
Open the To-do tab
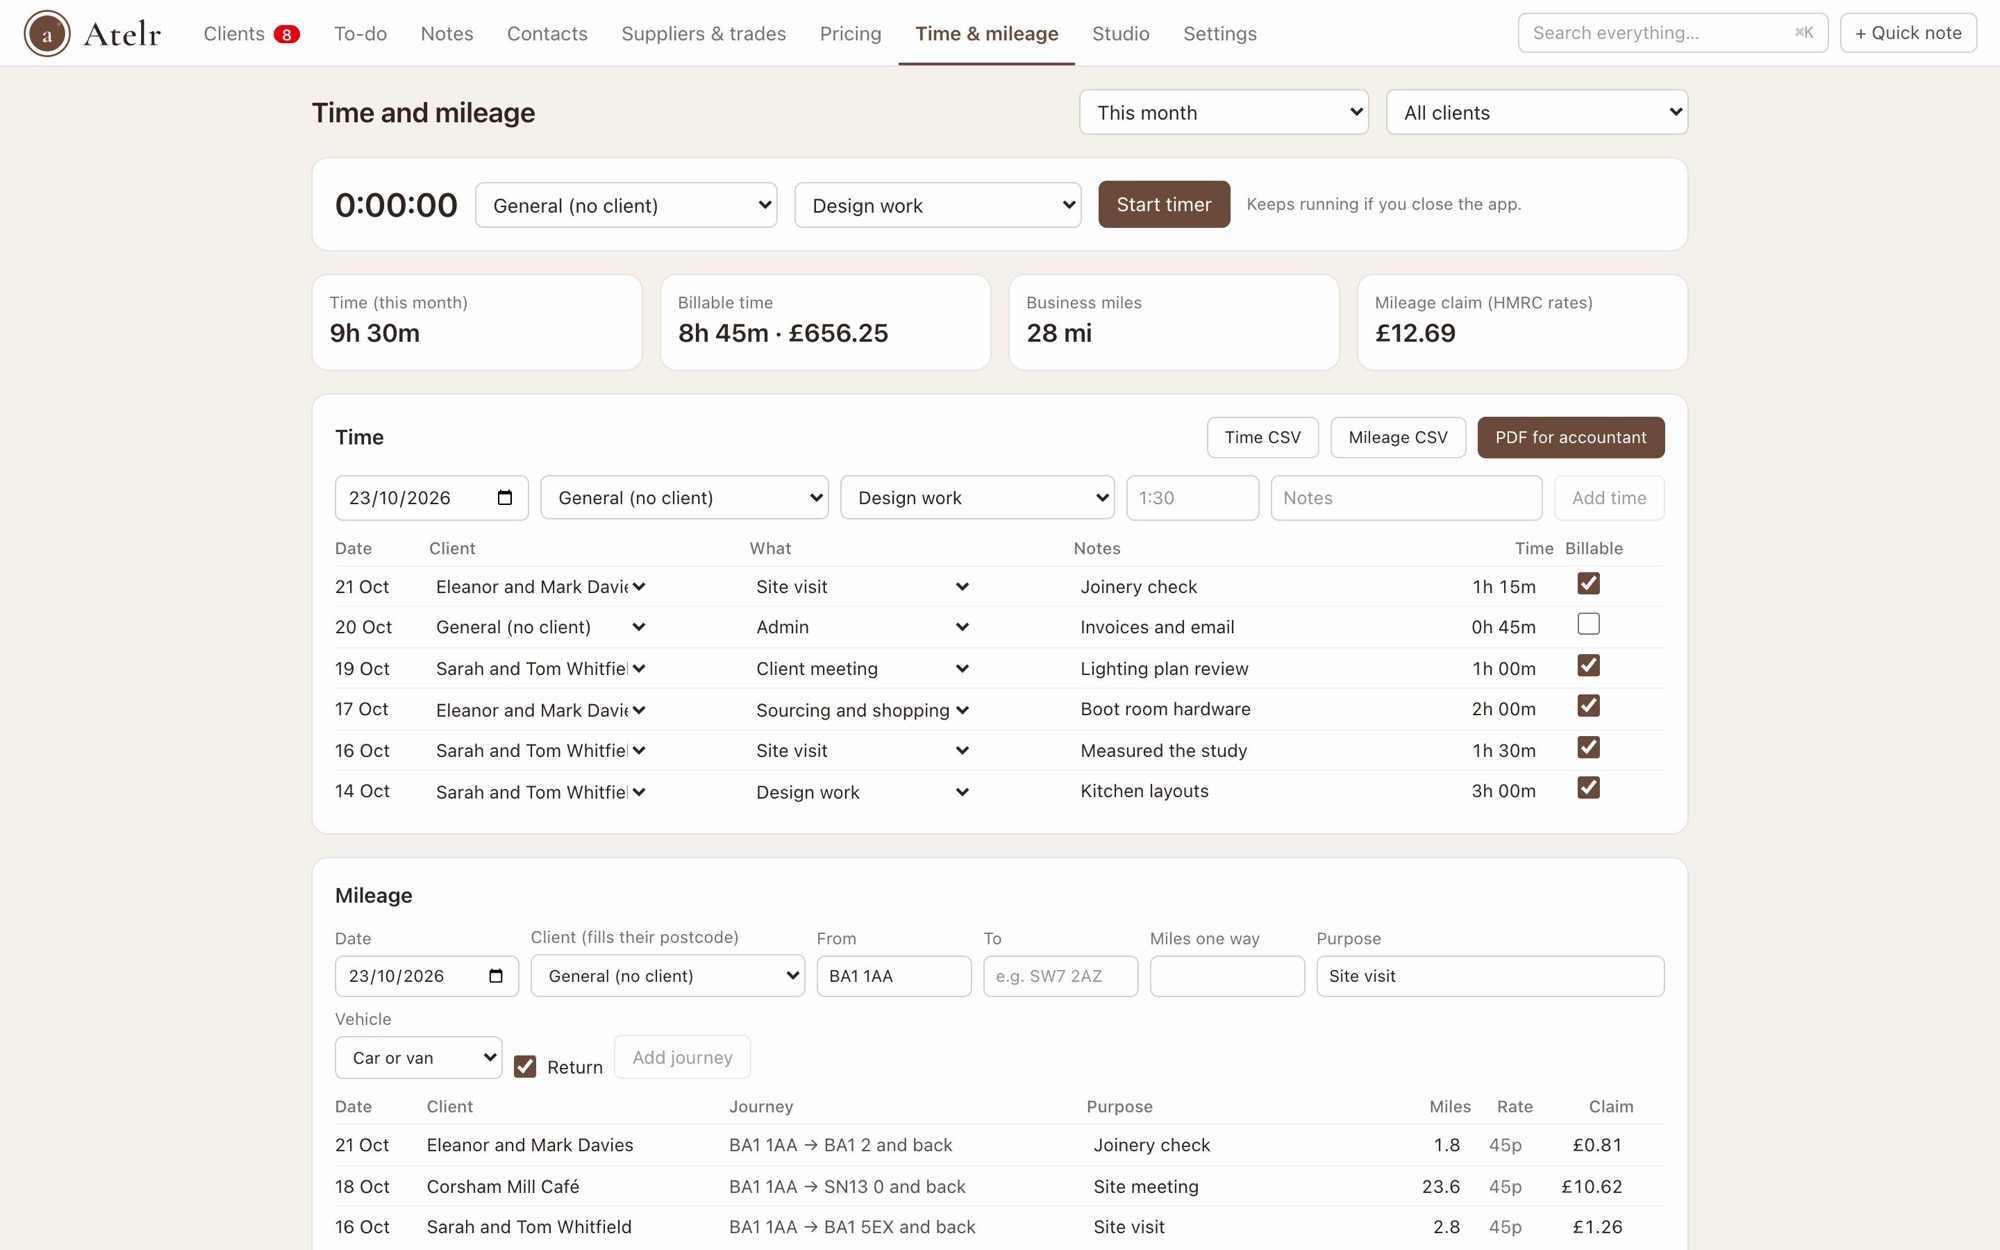point(360,34)
